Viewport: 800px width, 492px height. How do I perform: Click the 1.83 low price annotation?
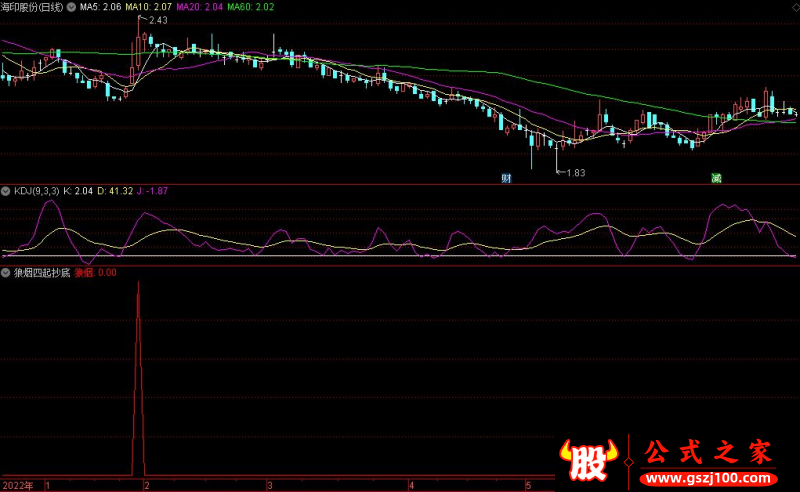coord(574,173)
